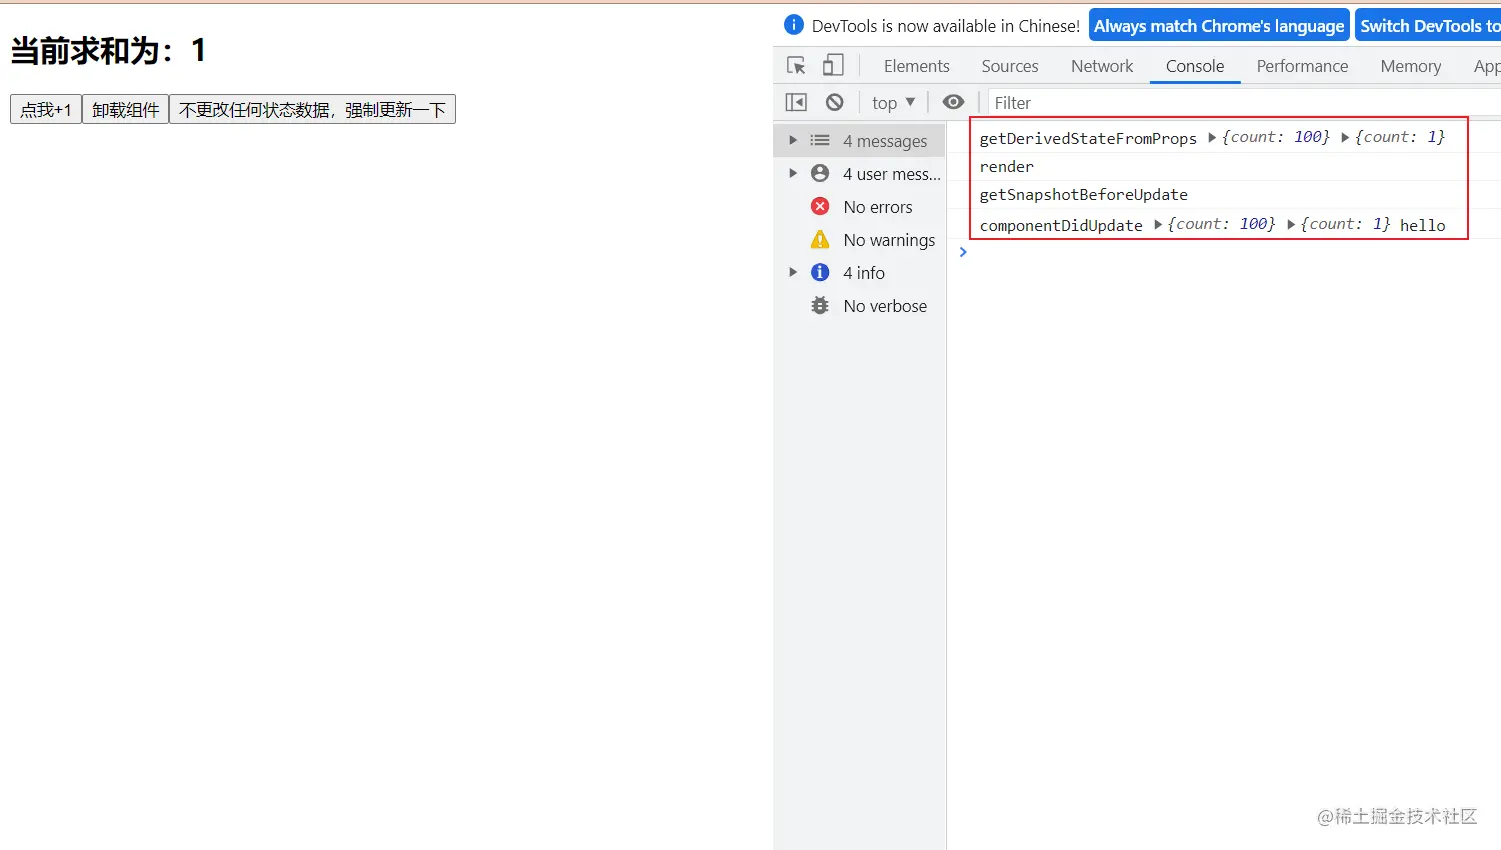Viewport: 1501px width, 850px height.
Task: Click the Switch DevTools to Chinese button
Action: [x=1428, y=26]
